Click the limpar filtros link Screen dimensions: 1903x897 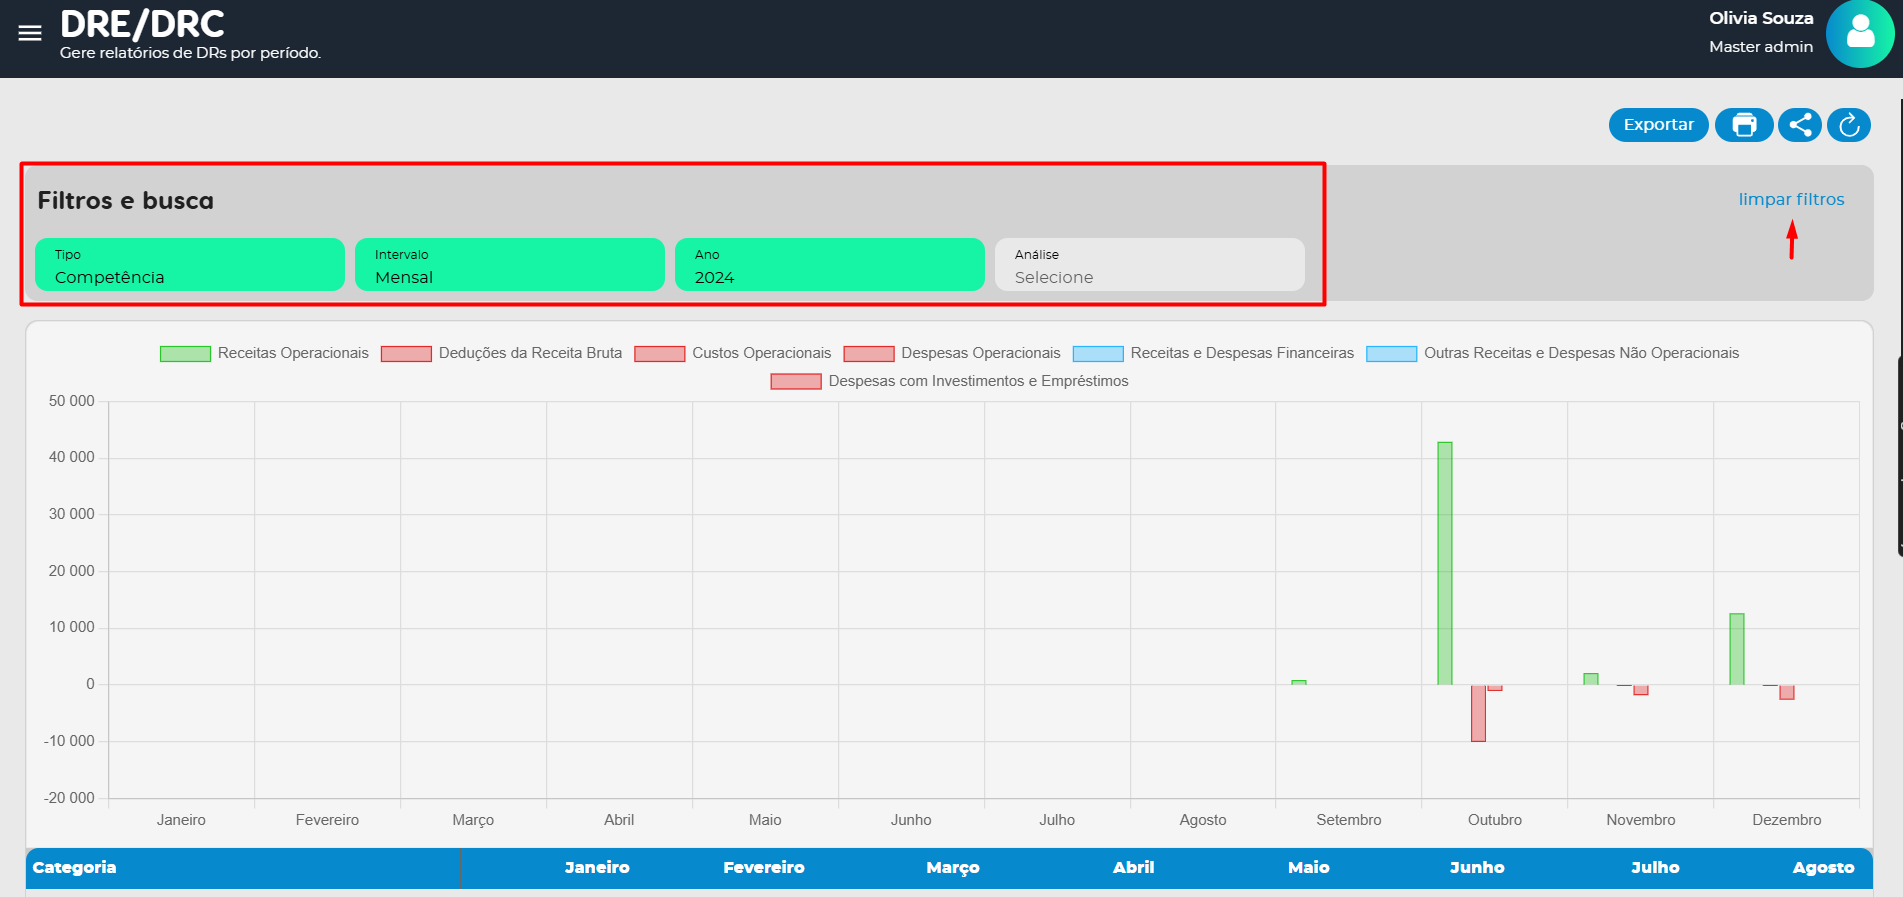[1791, 199]
